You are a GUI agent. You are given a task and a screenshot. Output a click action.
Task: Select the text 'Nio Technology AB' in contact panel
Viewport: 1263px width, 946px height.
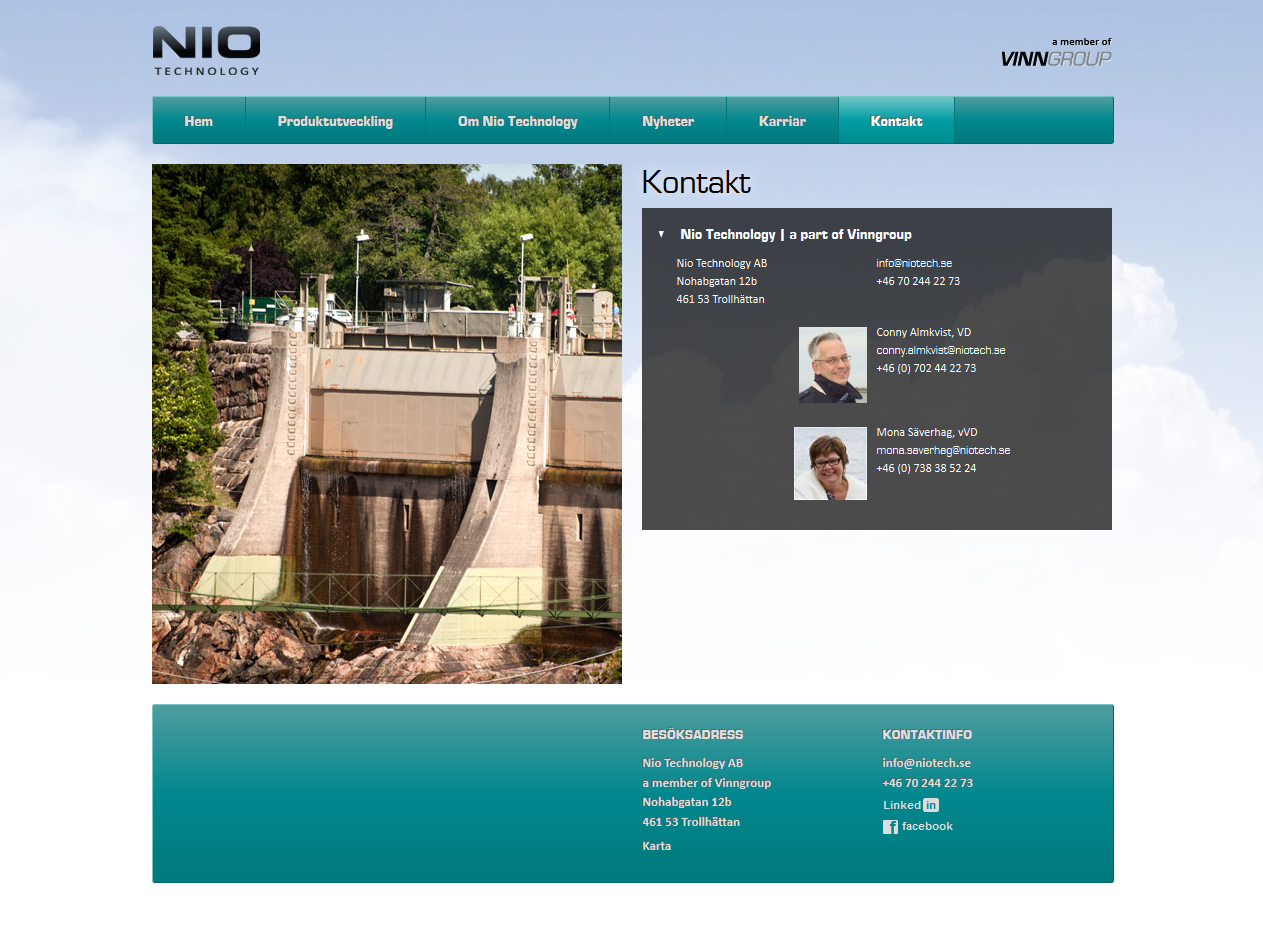pyautogui.click(x=722, y=263)
